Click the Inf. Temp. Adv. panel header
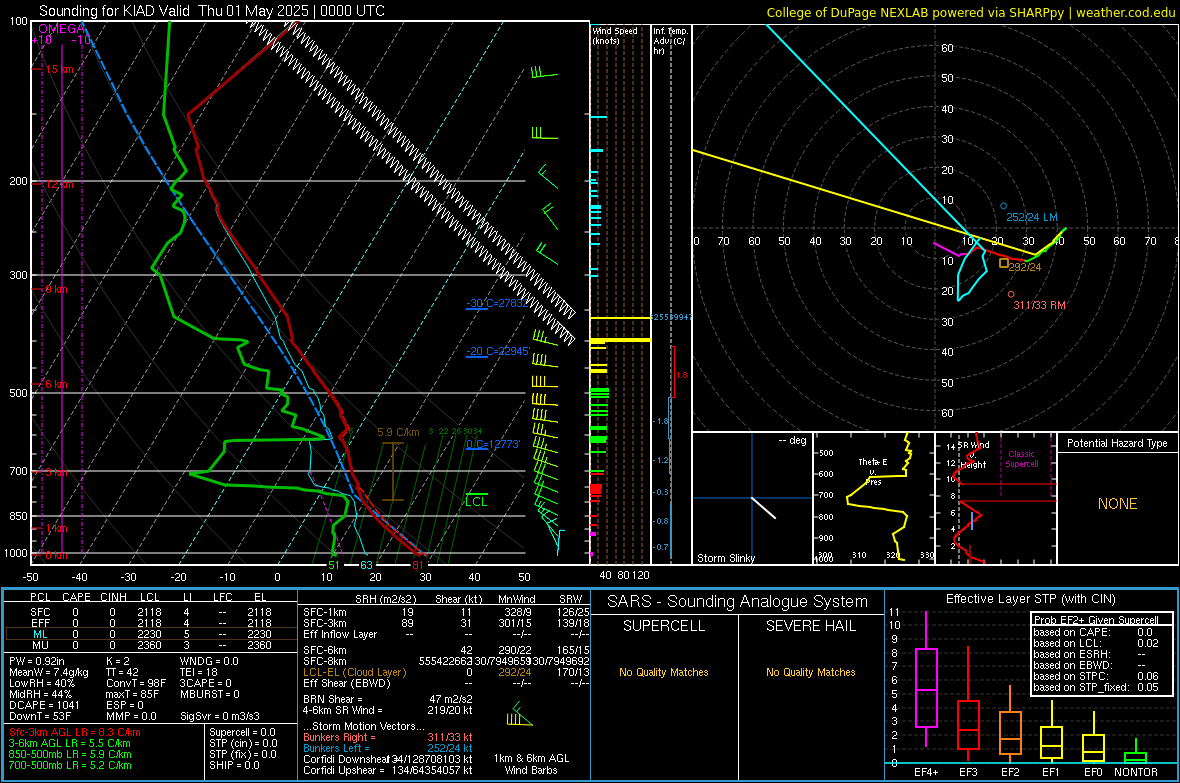1180x783 pixels. pyautogui.click(x=670, y=41)
